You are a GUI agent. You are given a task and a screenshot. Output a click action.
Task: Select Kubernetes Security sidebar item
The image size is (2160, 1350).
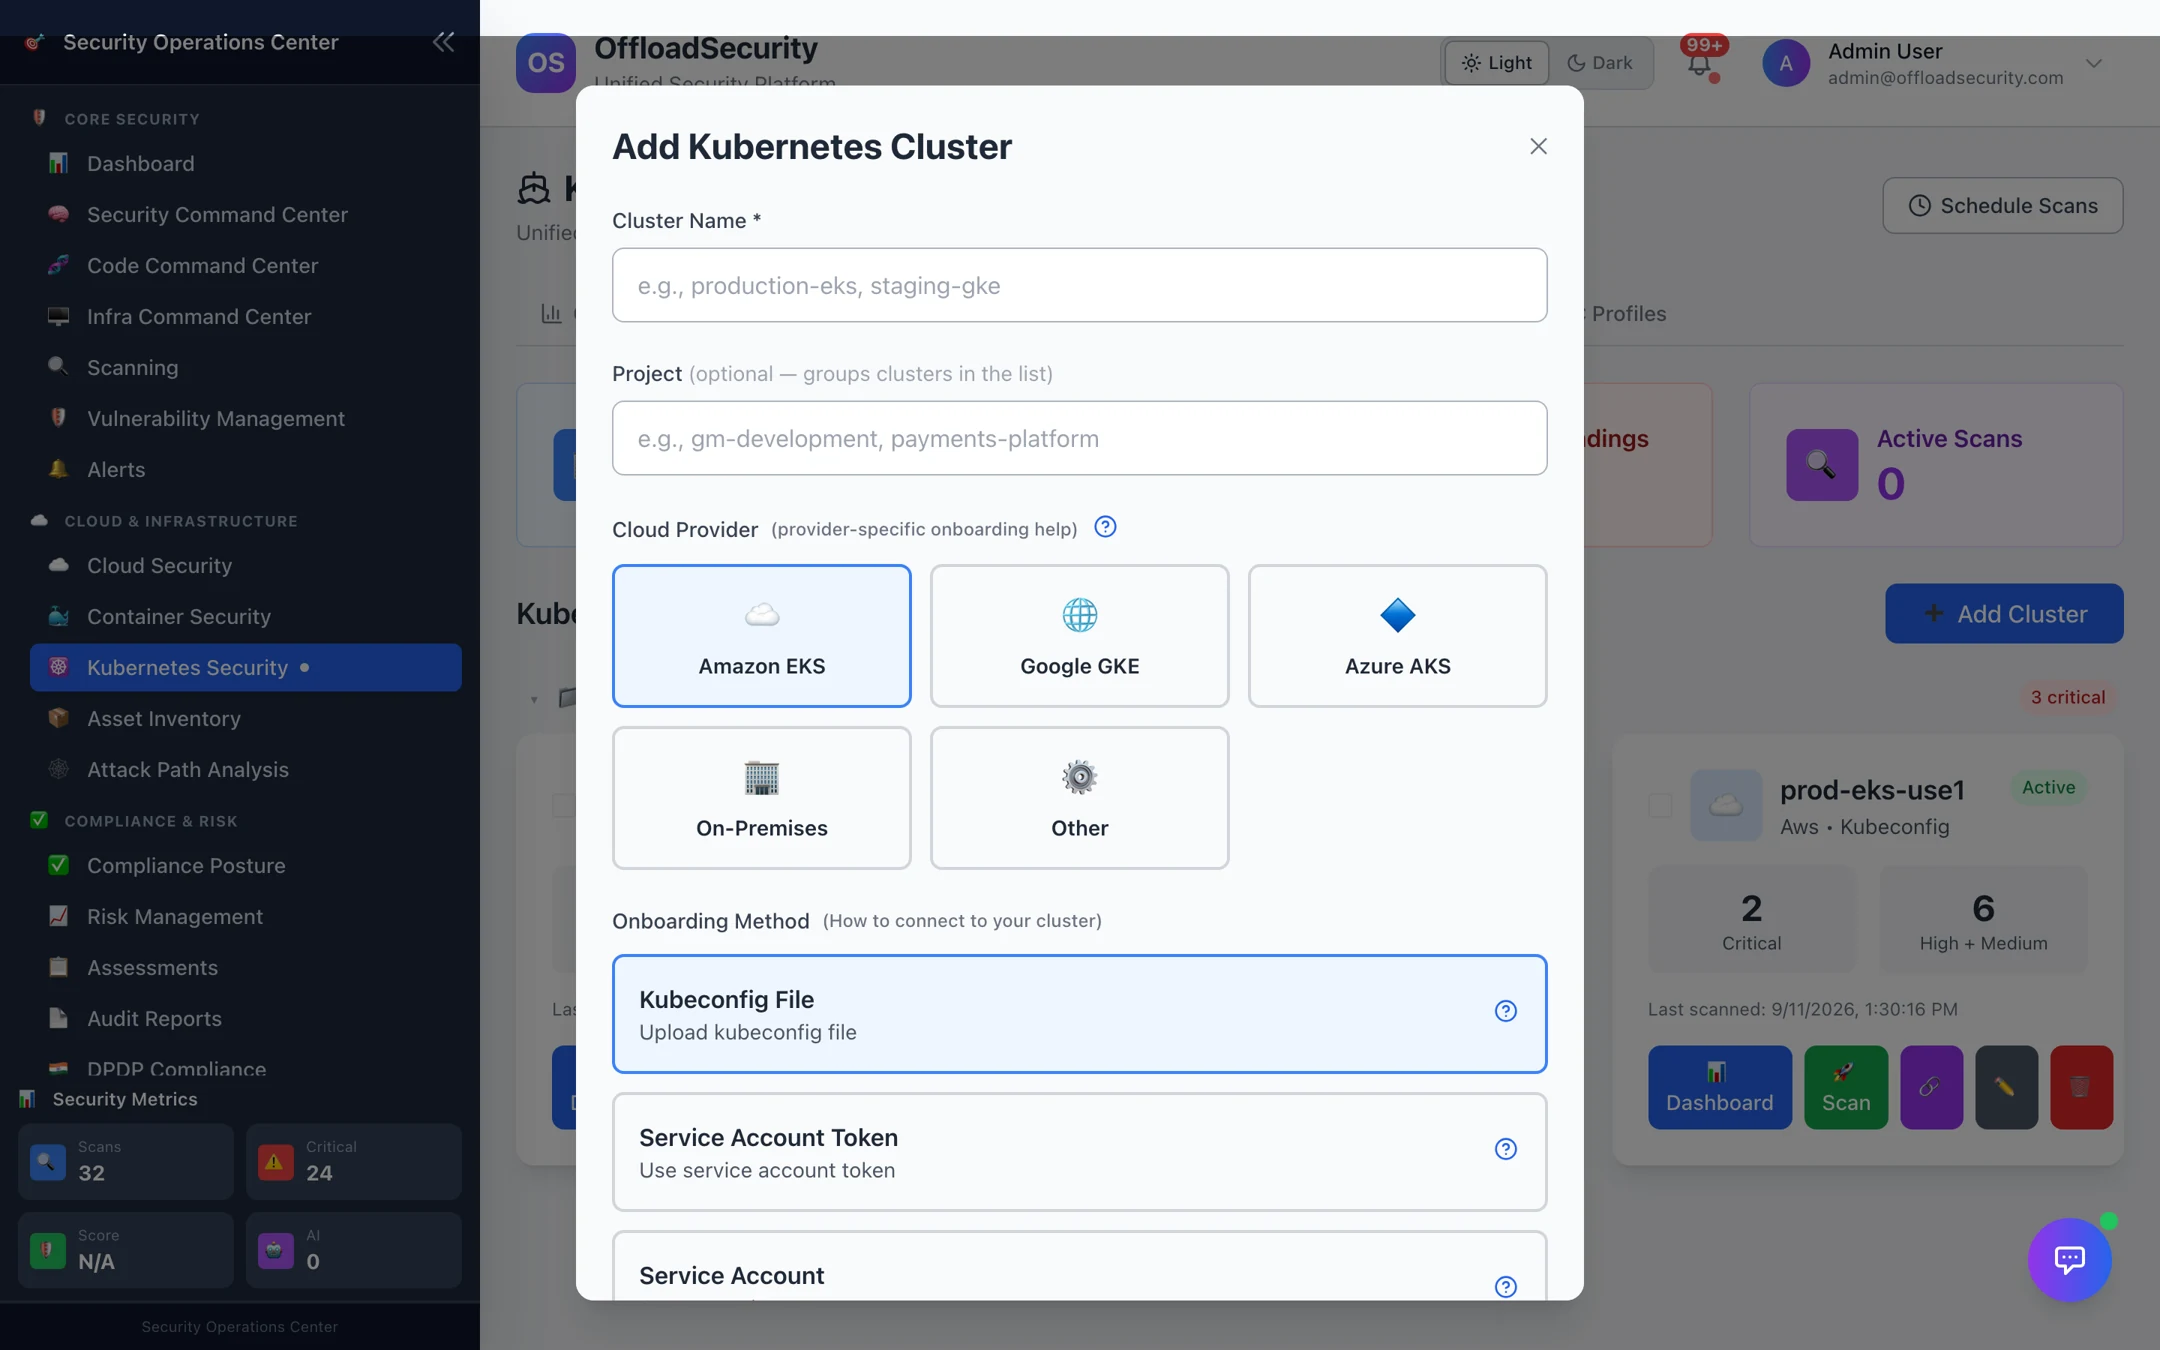[245, 667]
